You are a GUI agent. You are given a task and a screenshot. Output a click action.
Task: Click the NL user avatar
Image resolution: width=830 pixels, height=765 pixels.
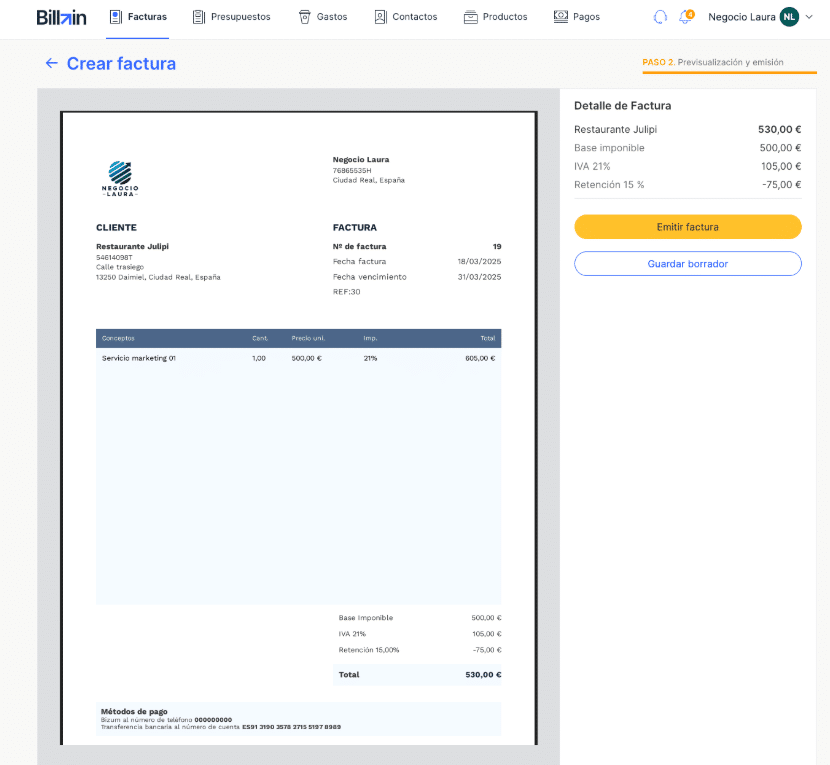click(x=789, y=17)
